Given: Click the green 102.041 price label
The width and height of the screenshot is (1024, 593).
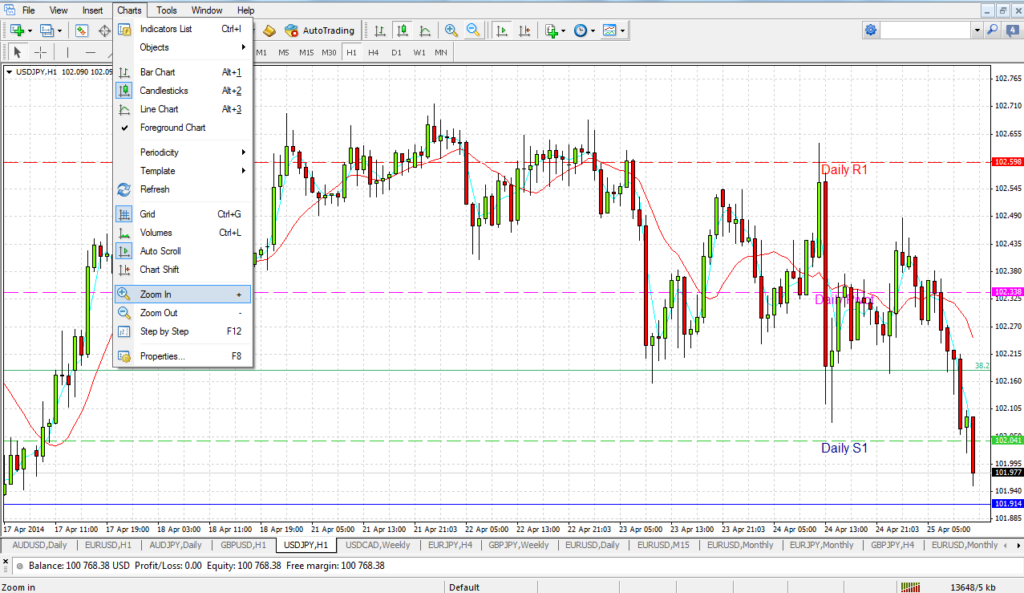Looking at the screenshot, I should coord(1008,440).
